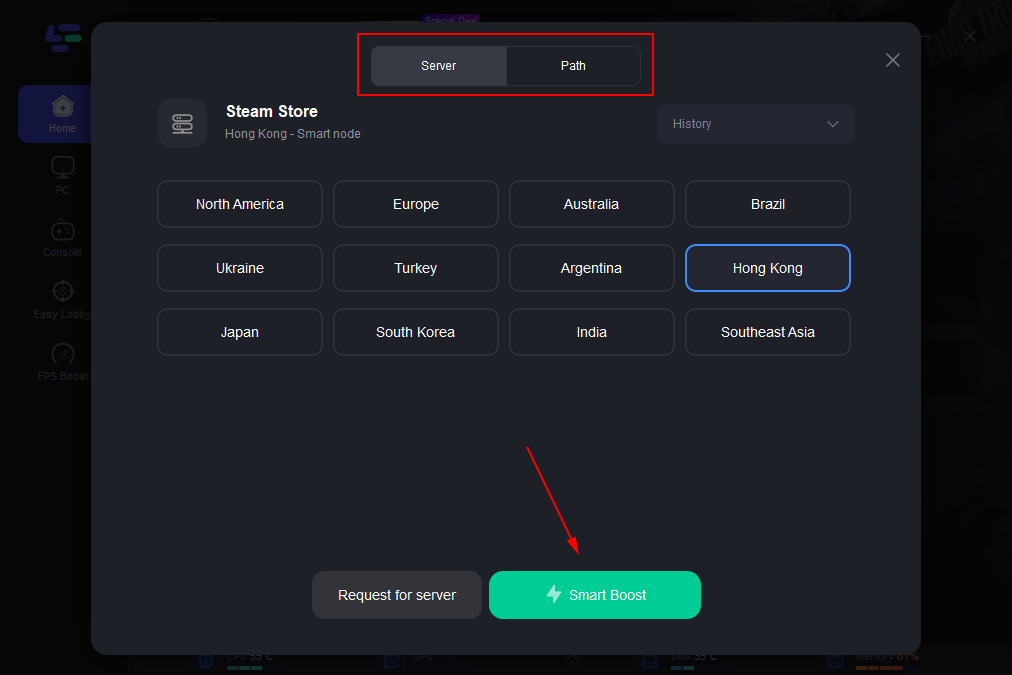Open Console section in background sidebar
Viewport: 1012px width, 675px height.
[62, 239]
